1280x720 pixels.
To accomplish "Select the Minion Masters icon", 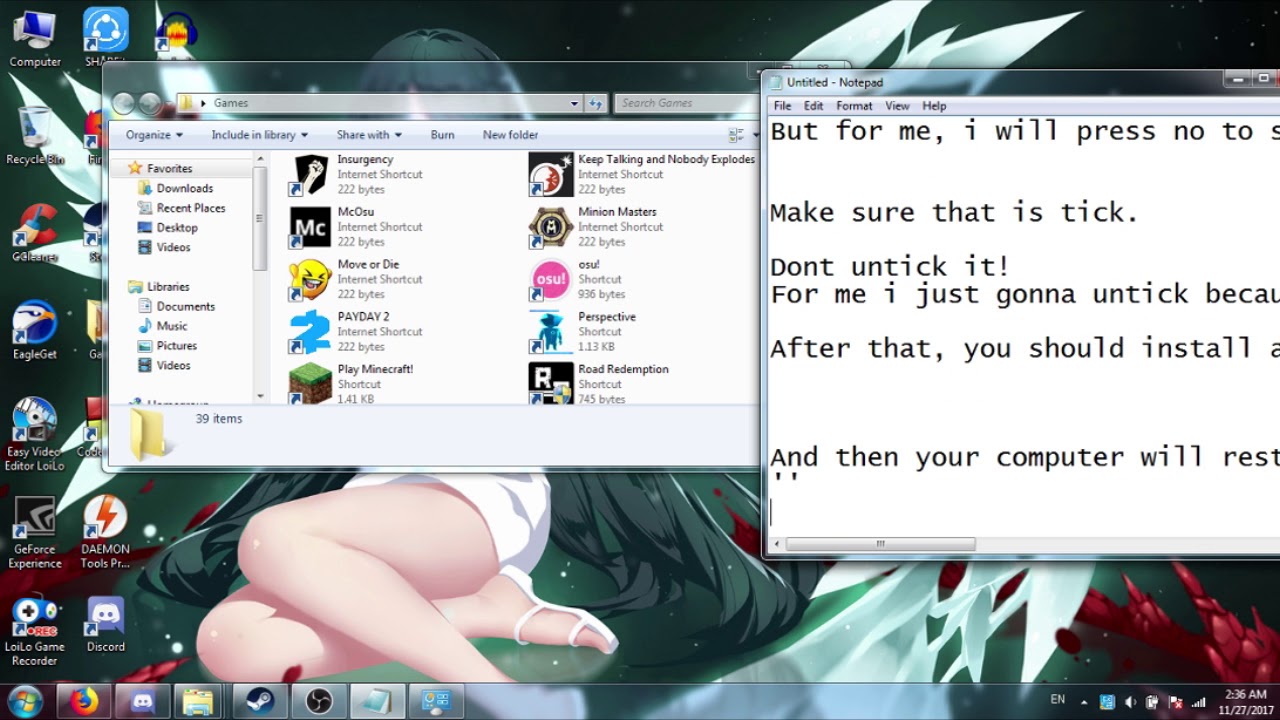I will tap(551, 228).
